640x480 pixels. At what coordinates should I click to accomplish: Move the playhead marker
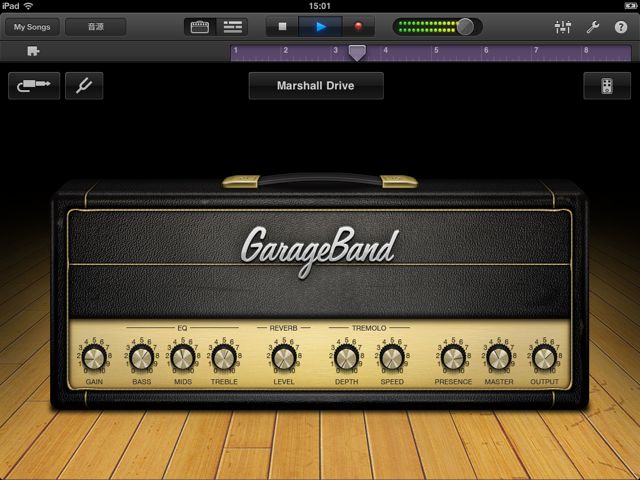pyautogui.click(x=357, y=53)
